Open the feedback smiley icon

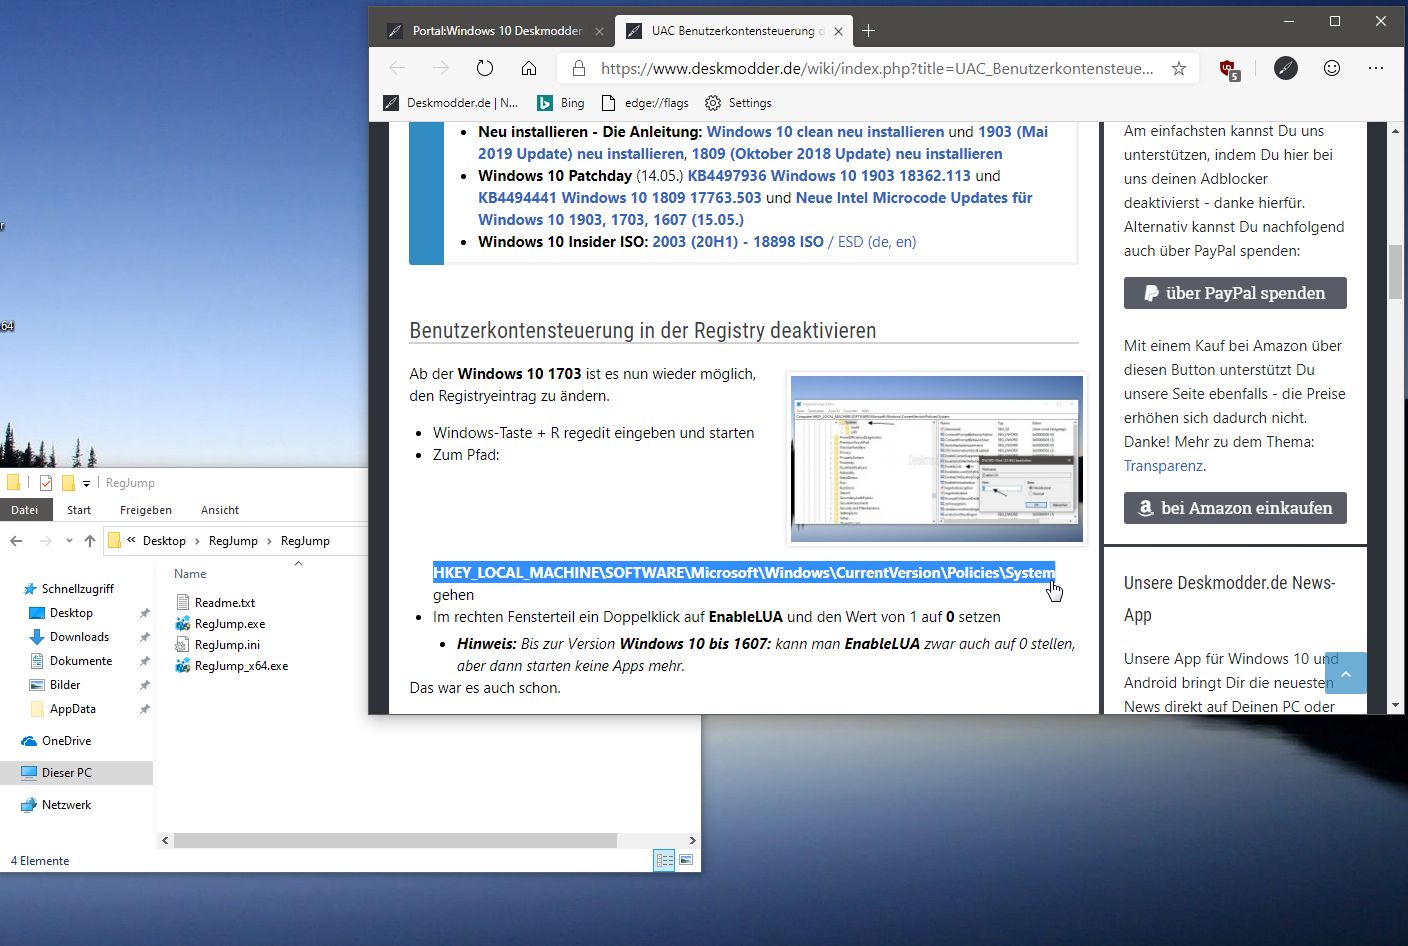(1332, 68)
